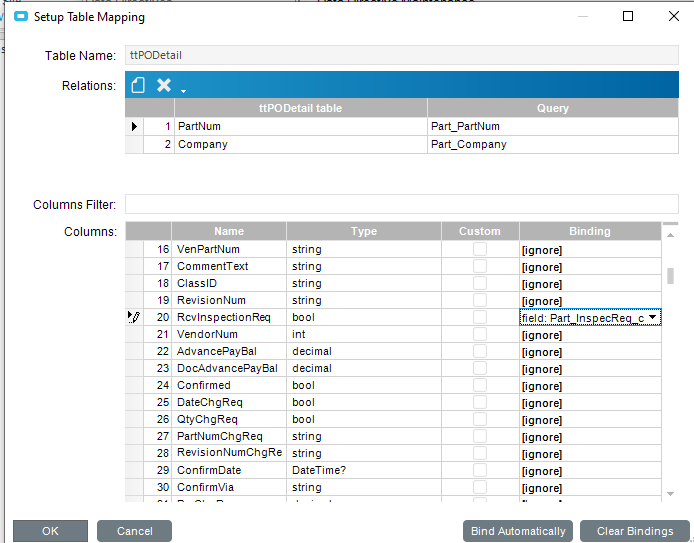Click Clear Bindings button

click(x=635, y=531)
